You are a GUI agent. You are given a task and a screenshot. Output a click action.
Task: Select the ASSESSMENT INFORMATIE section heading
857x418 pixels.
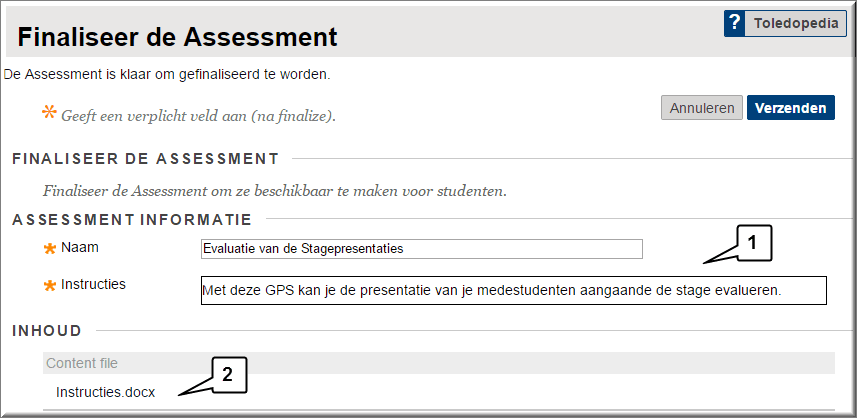132,220
